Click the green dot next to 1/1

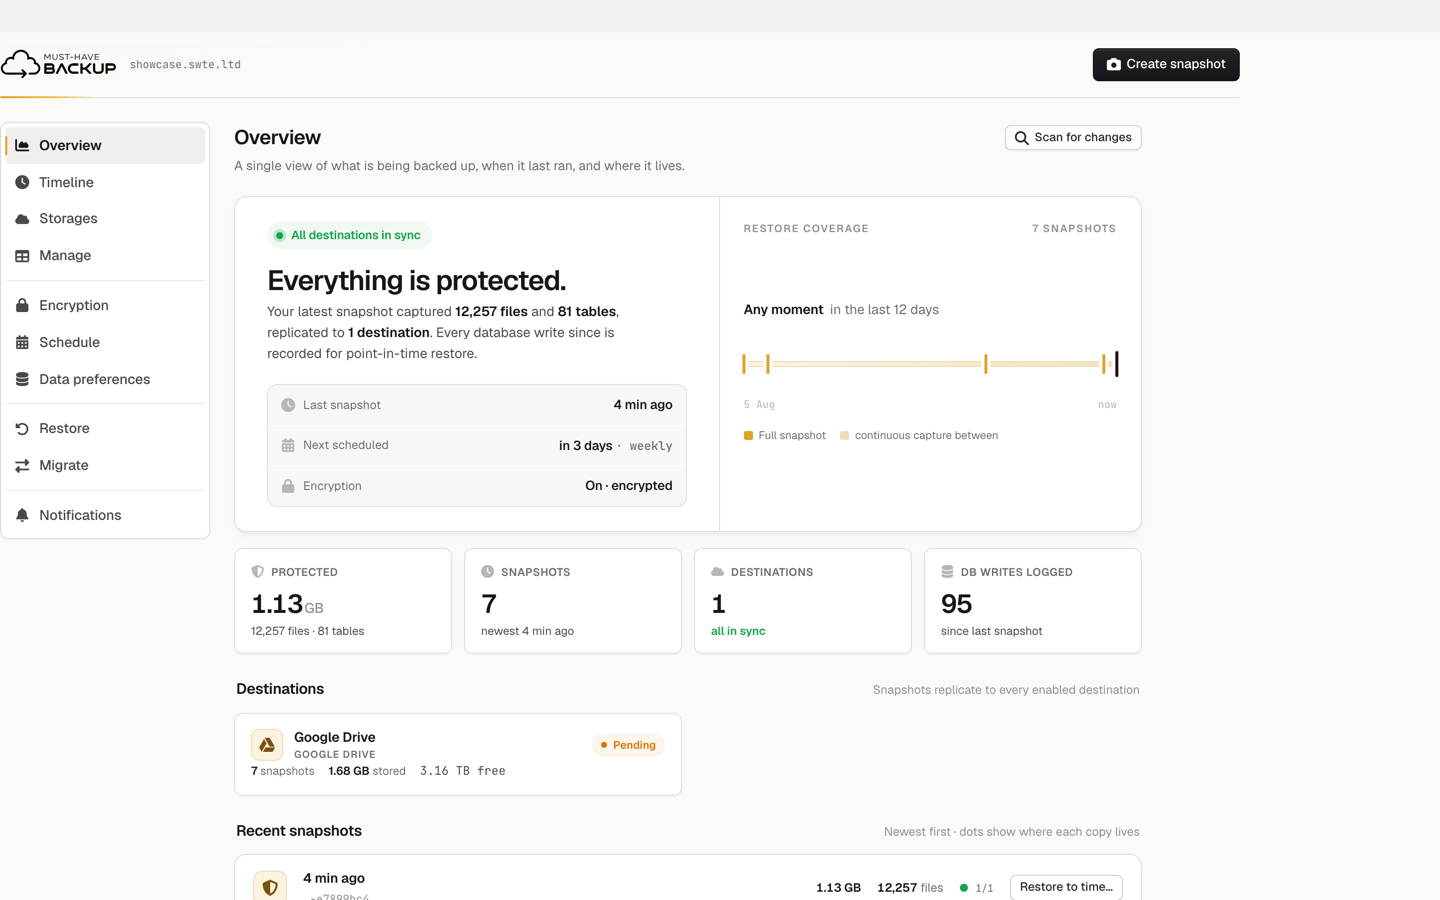tap(964, 887)
